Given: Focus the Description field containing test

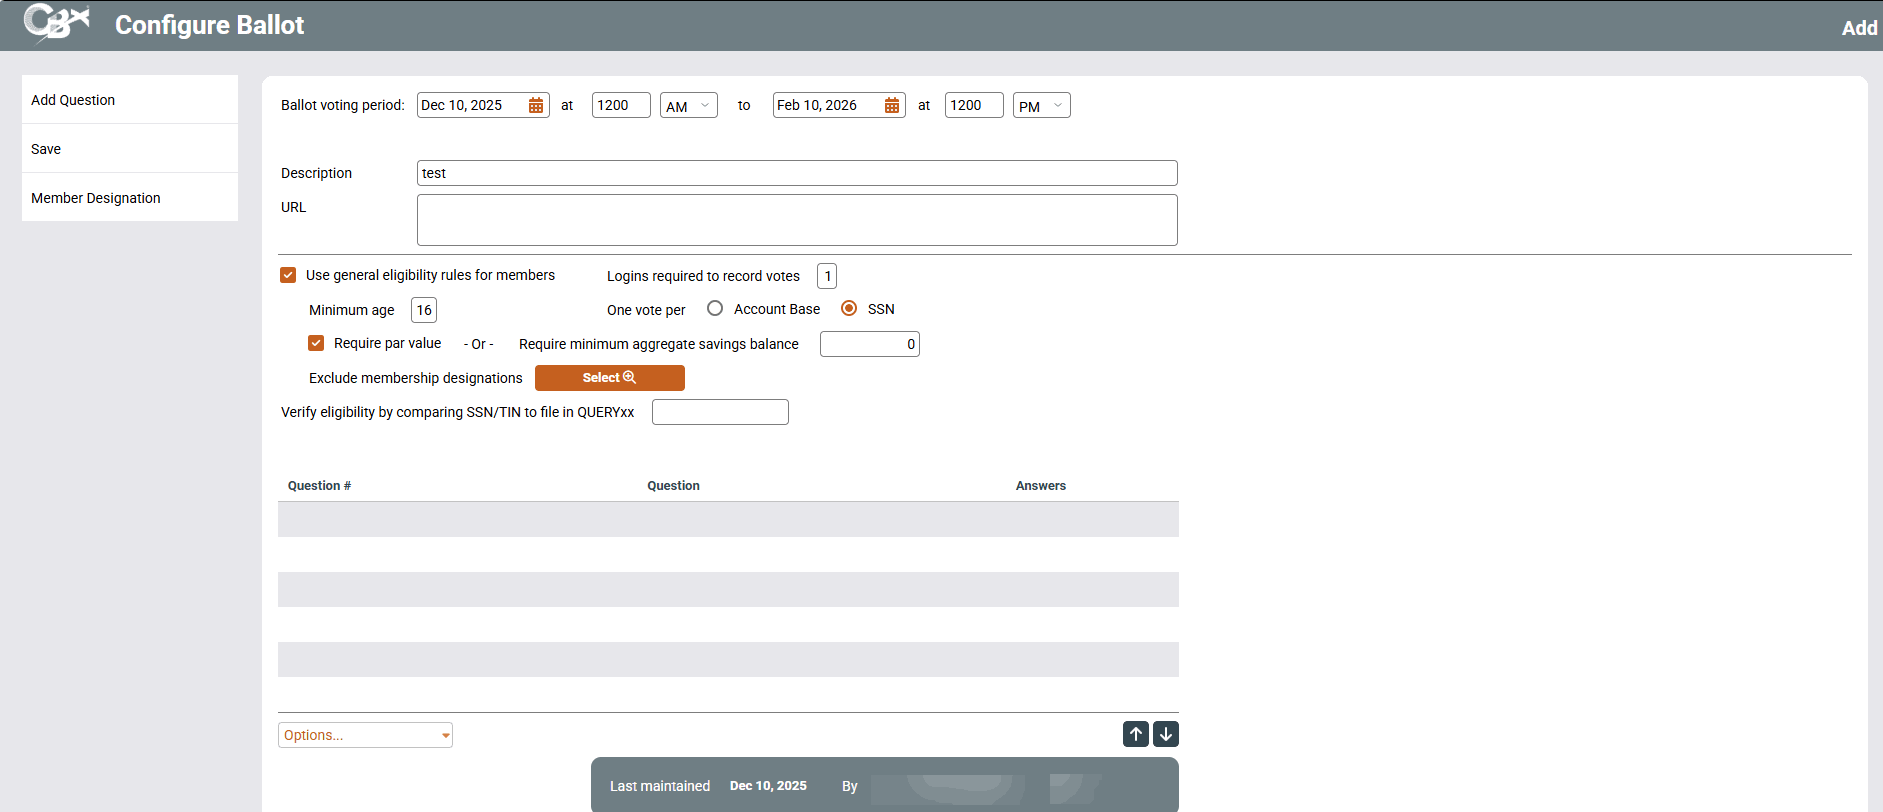Looking at the screenshot, I should (x=796, y=173).
